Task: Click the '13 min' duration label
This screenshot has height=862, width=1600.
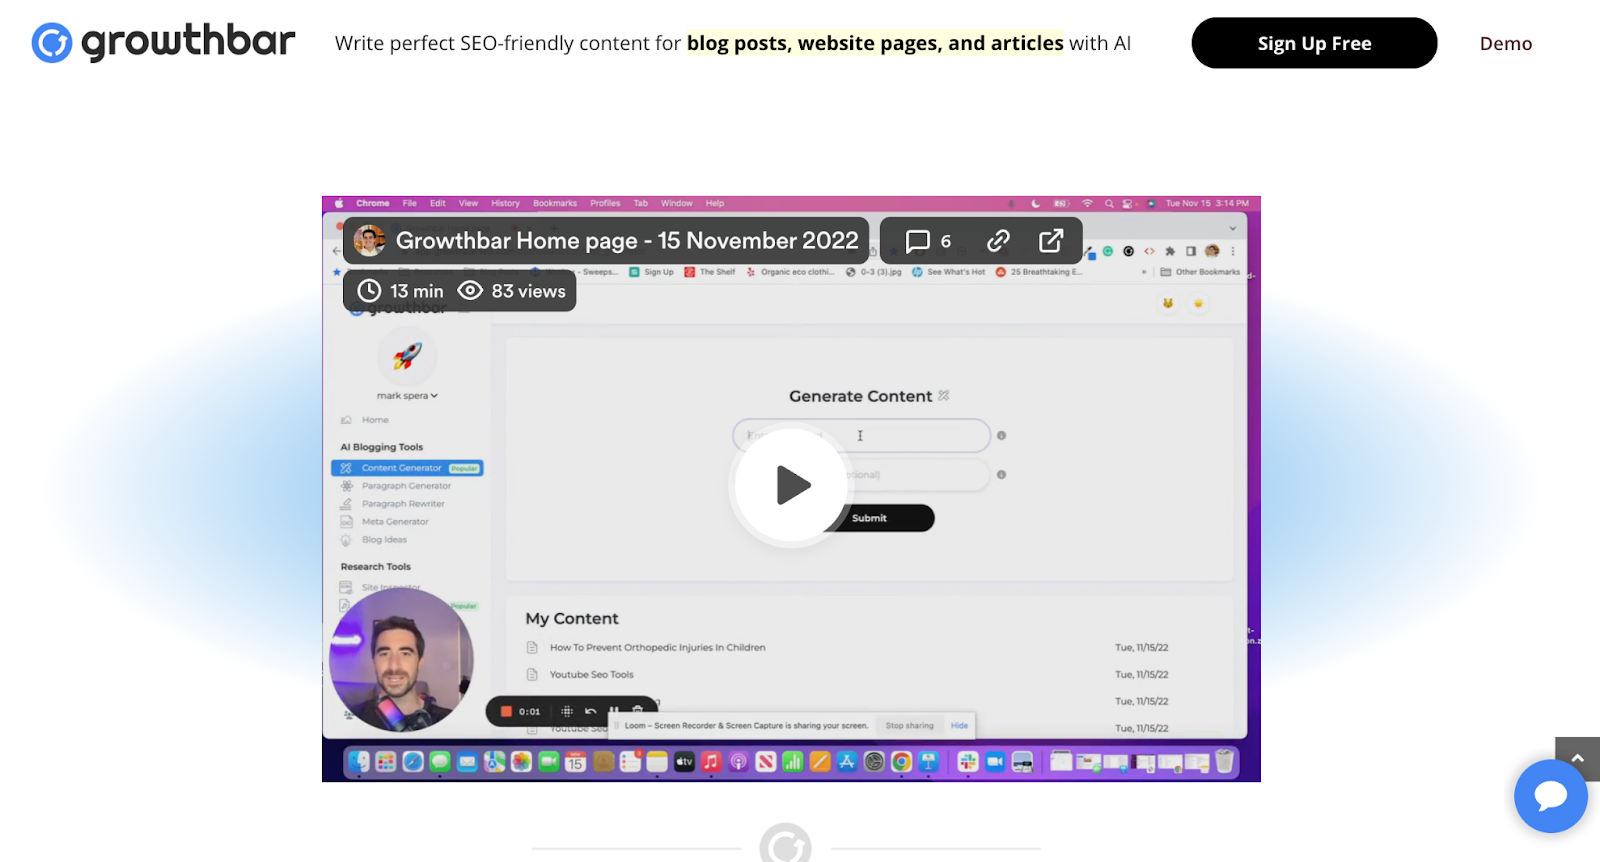Action: click(x=401, y=291)
